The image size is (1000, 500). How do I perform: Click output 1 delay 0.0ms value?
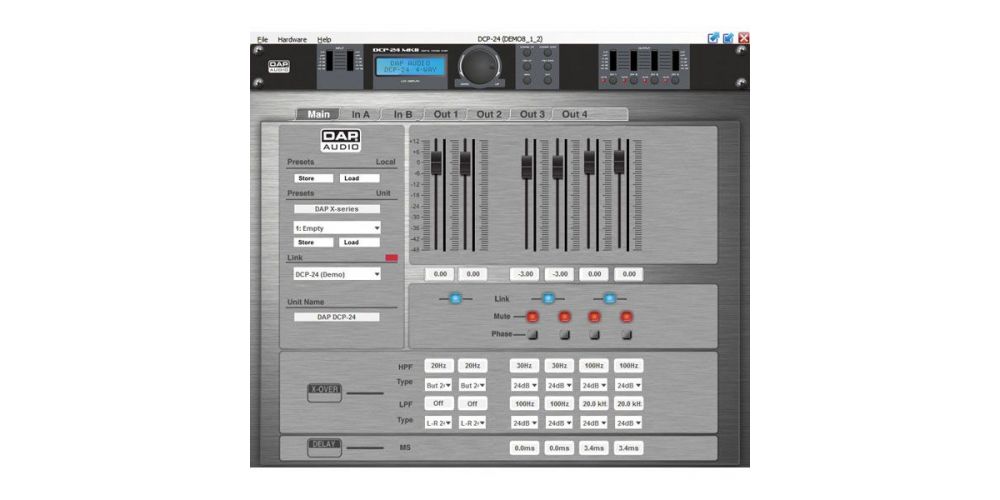(524, 448)
